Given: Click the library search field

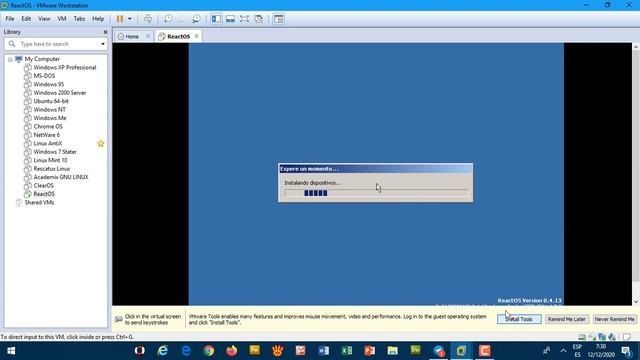Looking at the screenshot, I should pyautogui.click(x=56, y=44).
